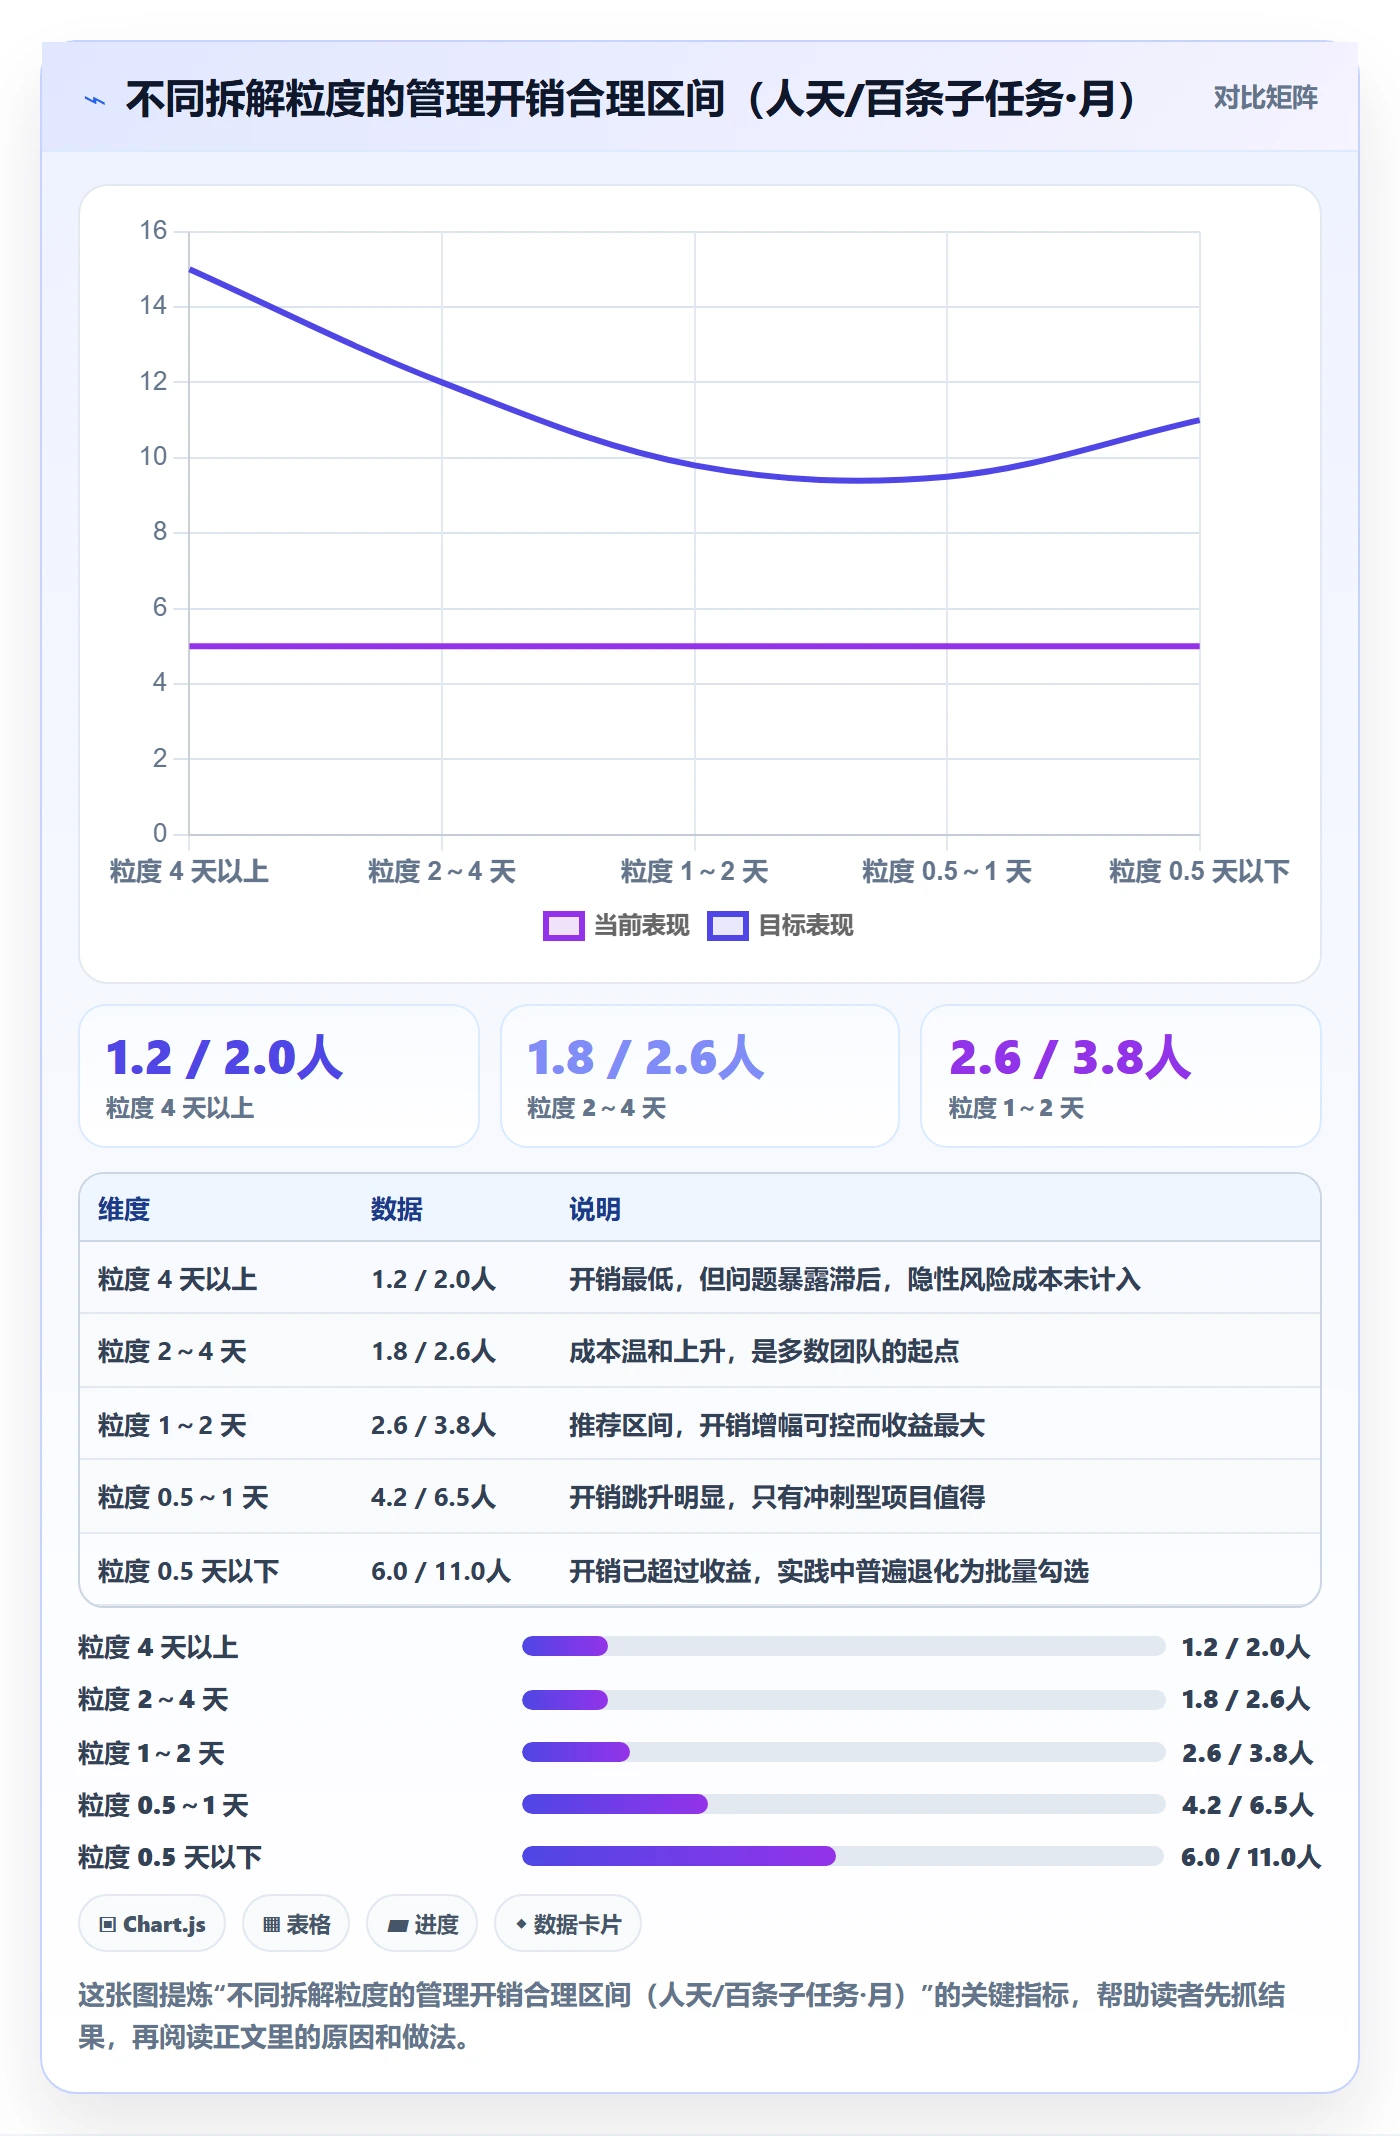Click x-axis label 粒度 0.5～1 天
The image size is (1400, 2136).
tap(946, 872)
